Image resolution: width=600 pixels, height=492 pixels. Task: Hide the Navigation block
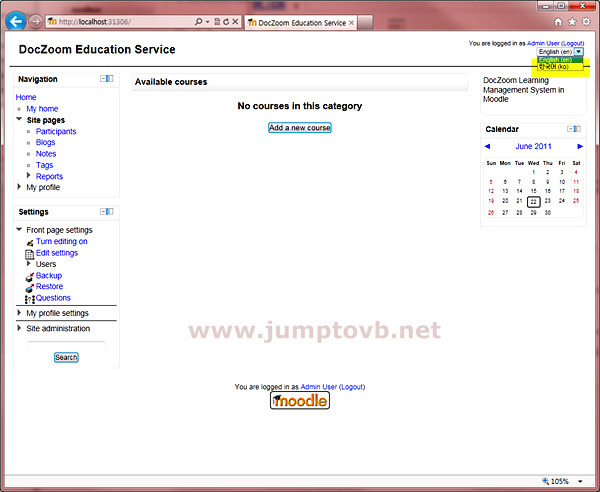point(103,78)
